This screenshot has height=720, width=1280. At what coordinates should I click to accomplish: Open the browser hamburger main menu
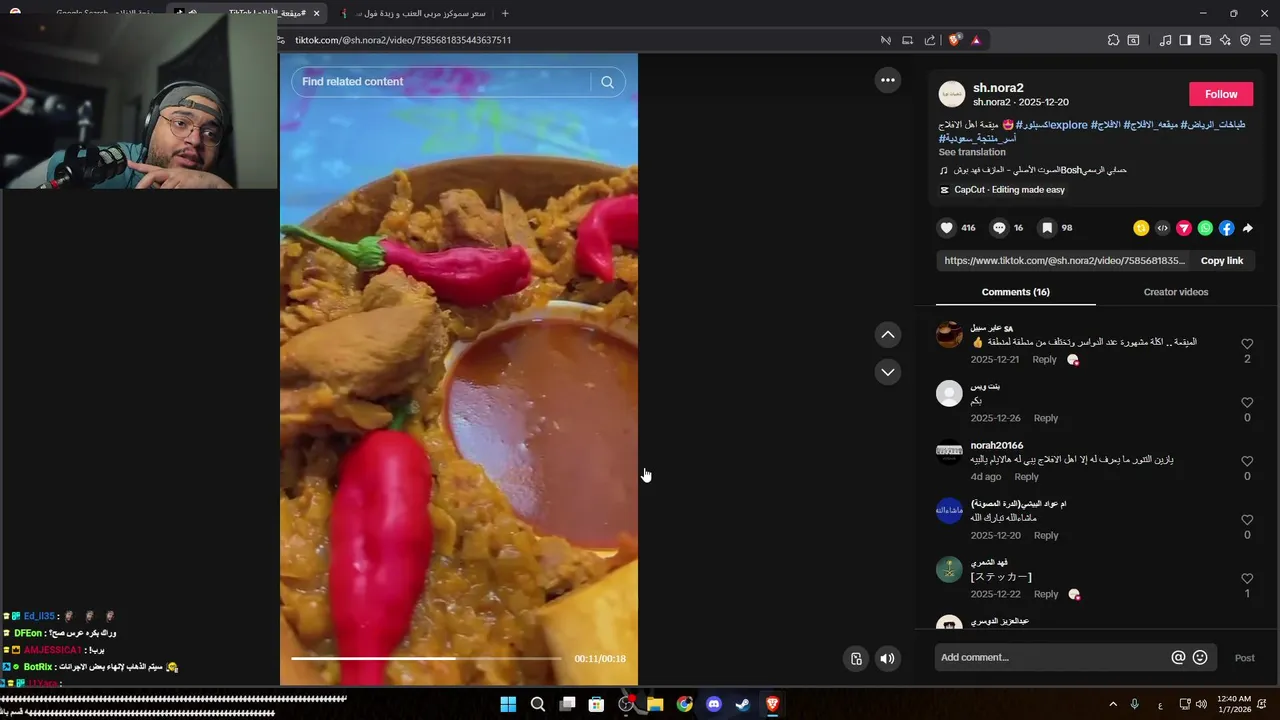point(1265,40)
